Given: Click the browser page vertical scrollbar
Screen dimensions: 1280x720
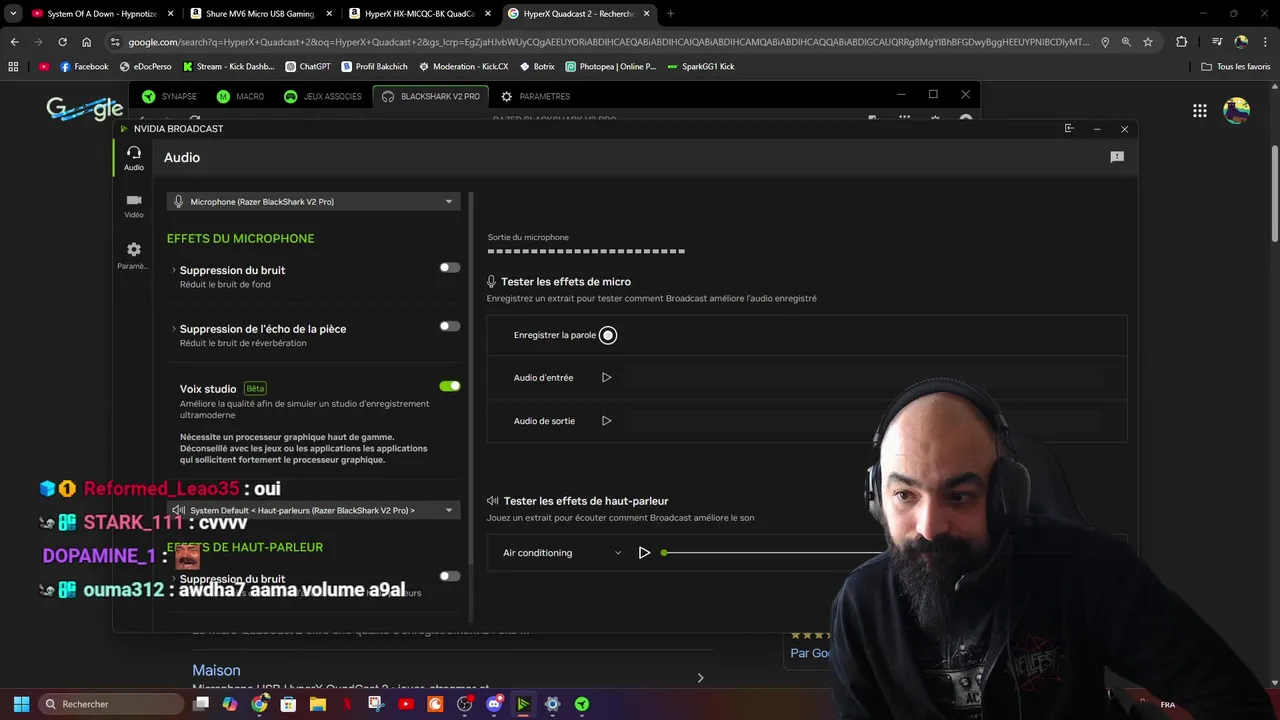Looking at the screenshot, I should pyautogui.click(x=1274, y=193).
